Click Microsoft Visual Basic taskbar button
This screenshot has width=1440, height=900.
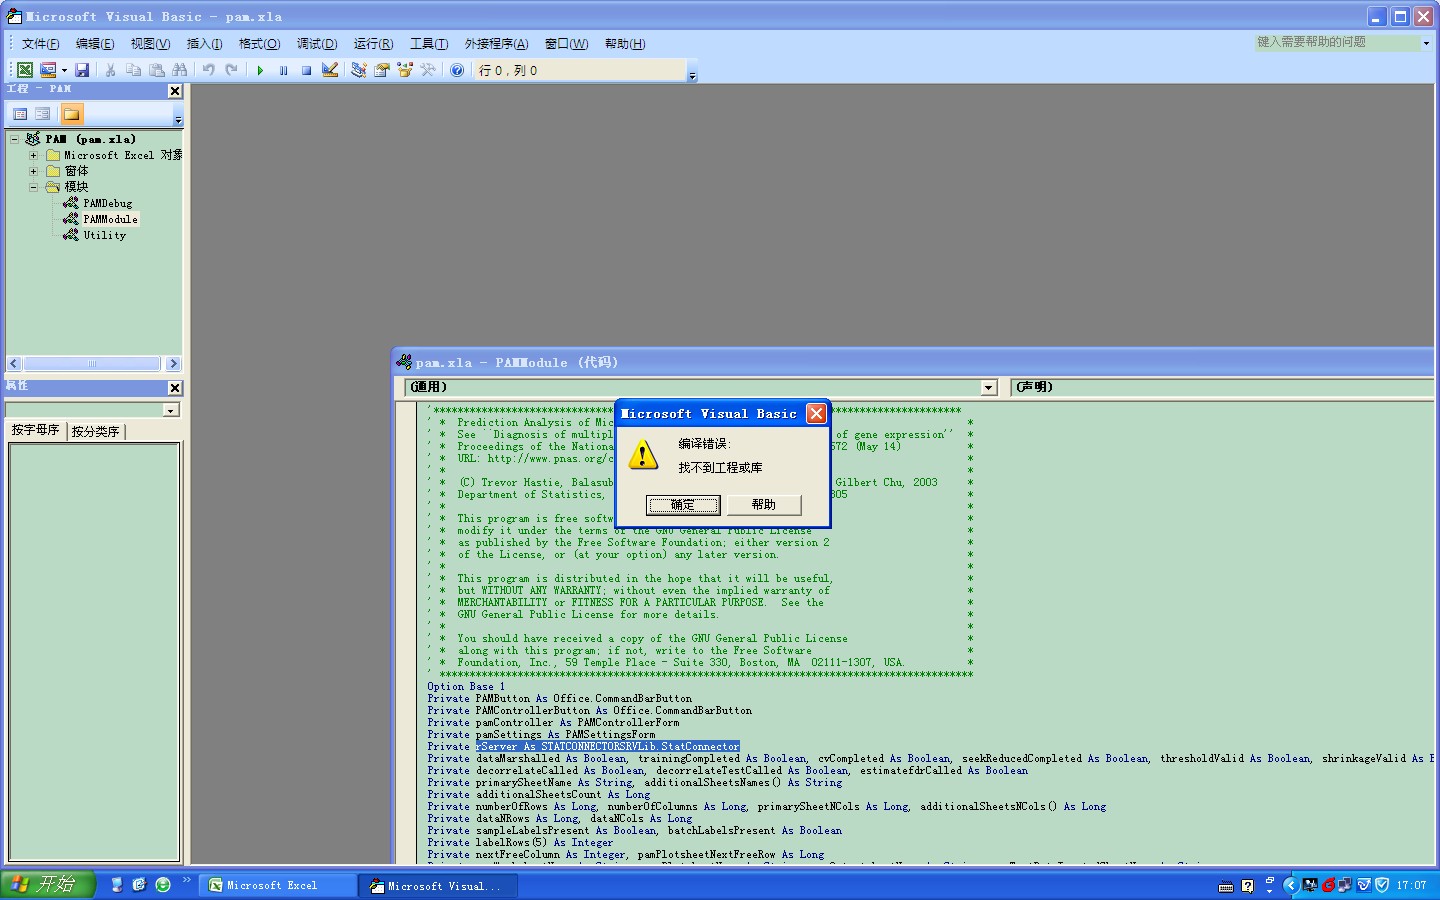[440, 886]
